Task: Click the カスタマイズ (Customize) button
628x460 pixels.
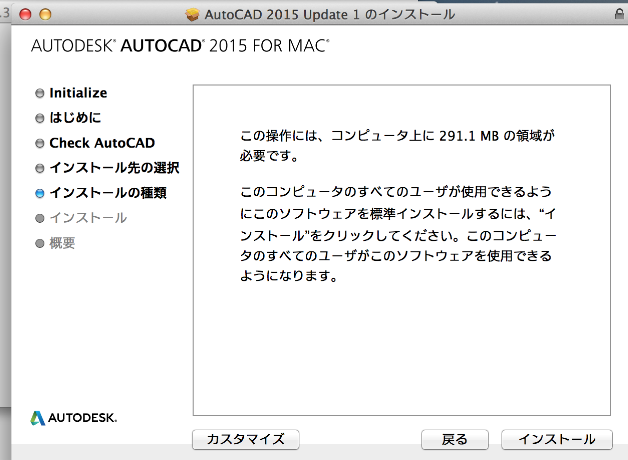Action: point(246,439)
